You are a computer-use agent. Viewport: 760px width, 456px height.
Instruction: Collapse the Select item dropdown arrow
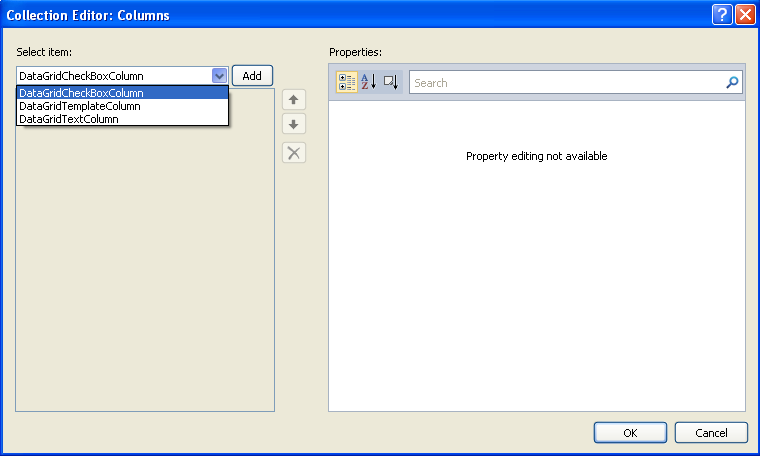click(x=219, y=76)
